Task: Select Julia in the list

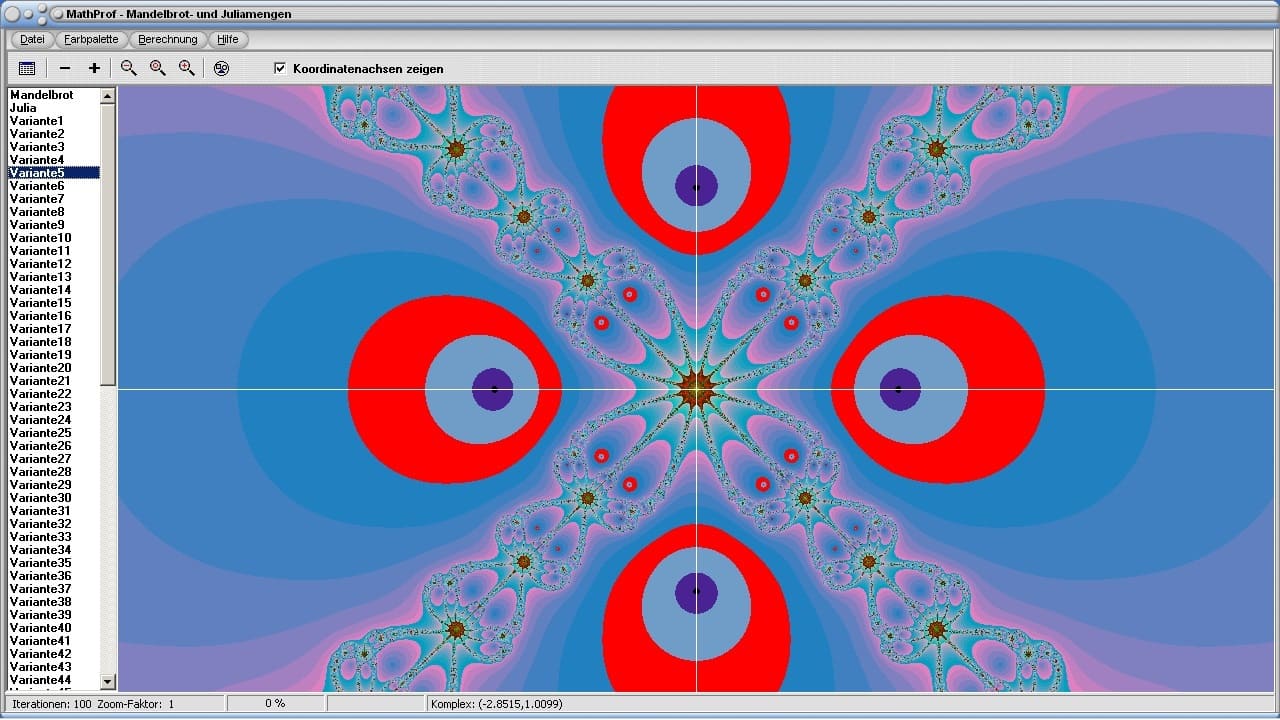Action: pos(23,108)
